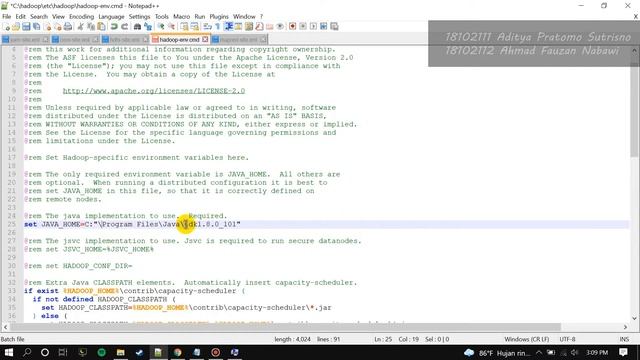
Task: Save the file using the Save toolbar icon
Action: pyautogui.click(x=26, y=27)
